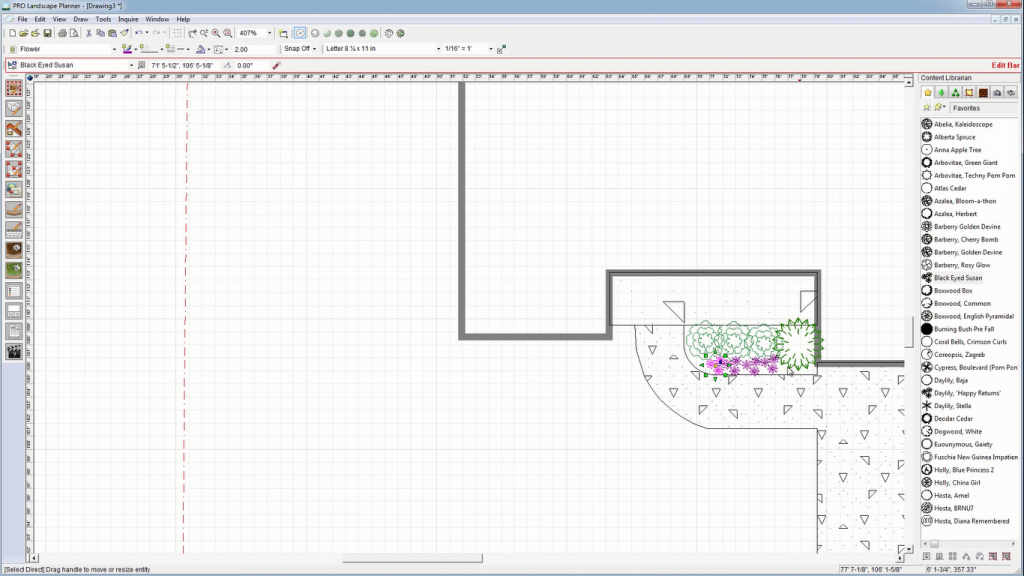Click the Inquire menu
Image resolution: width=1024 pixels, height=576 pixels.
point(127,18)
